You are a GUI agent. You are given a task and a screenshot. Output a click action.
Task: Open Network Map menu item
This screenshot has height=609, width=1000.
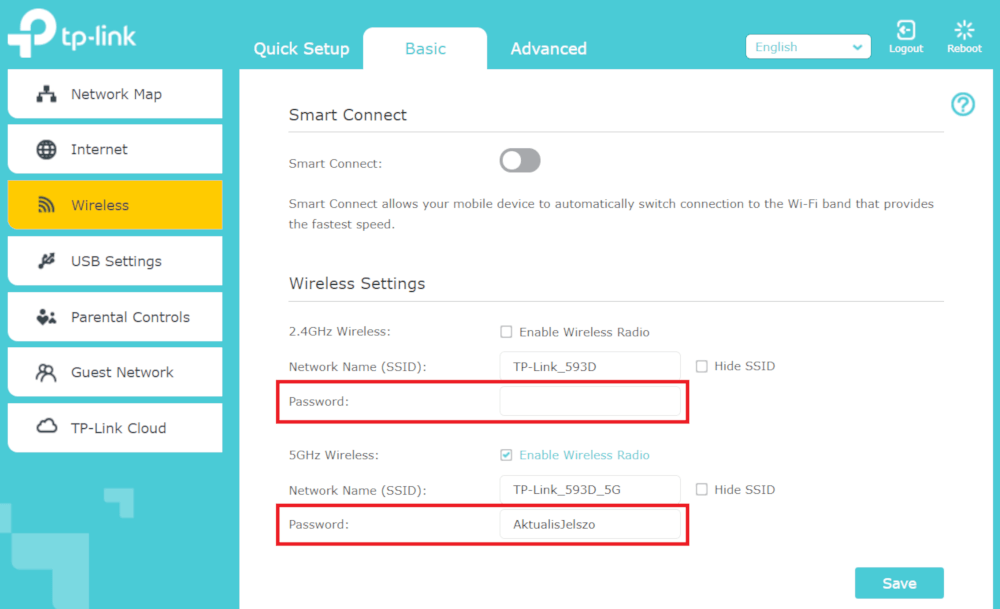click(115, 94)
